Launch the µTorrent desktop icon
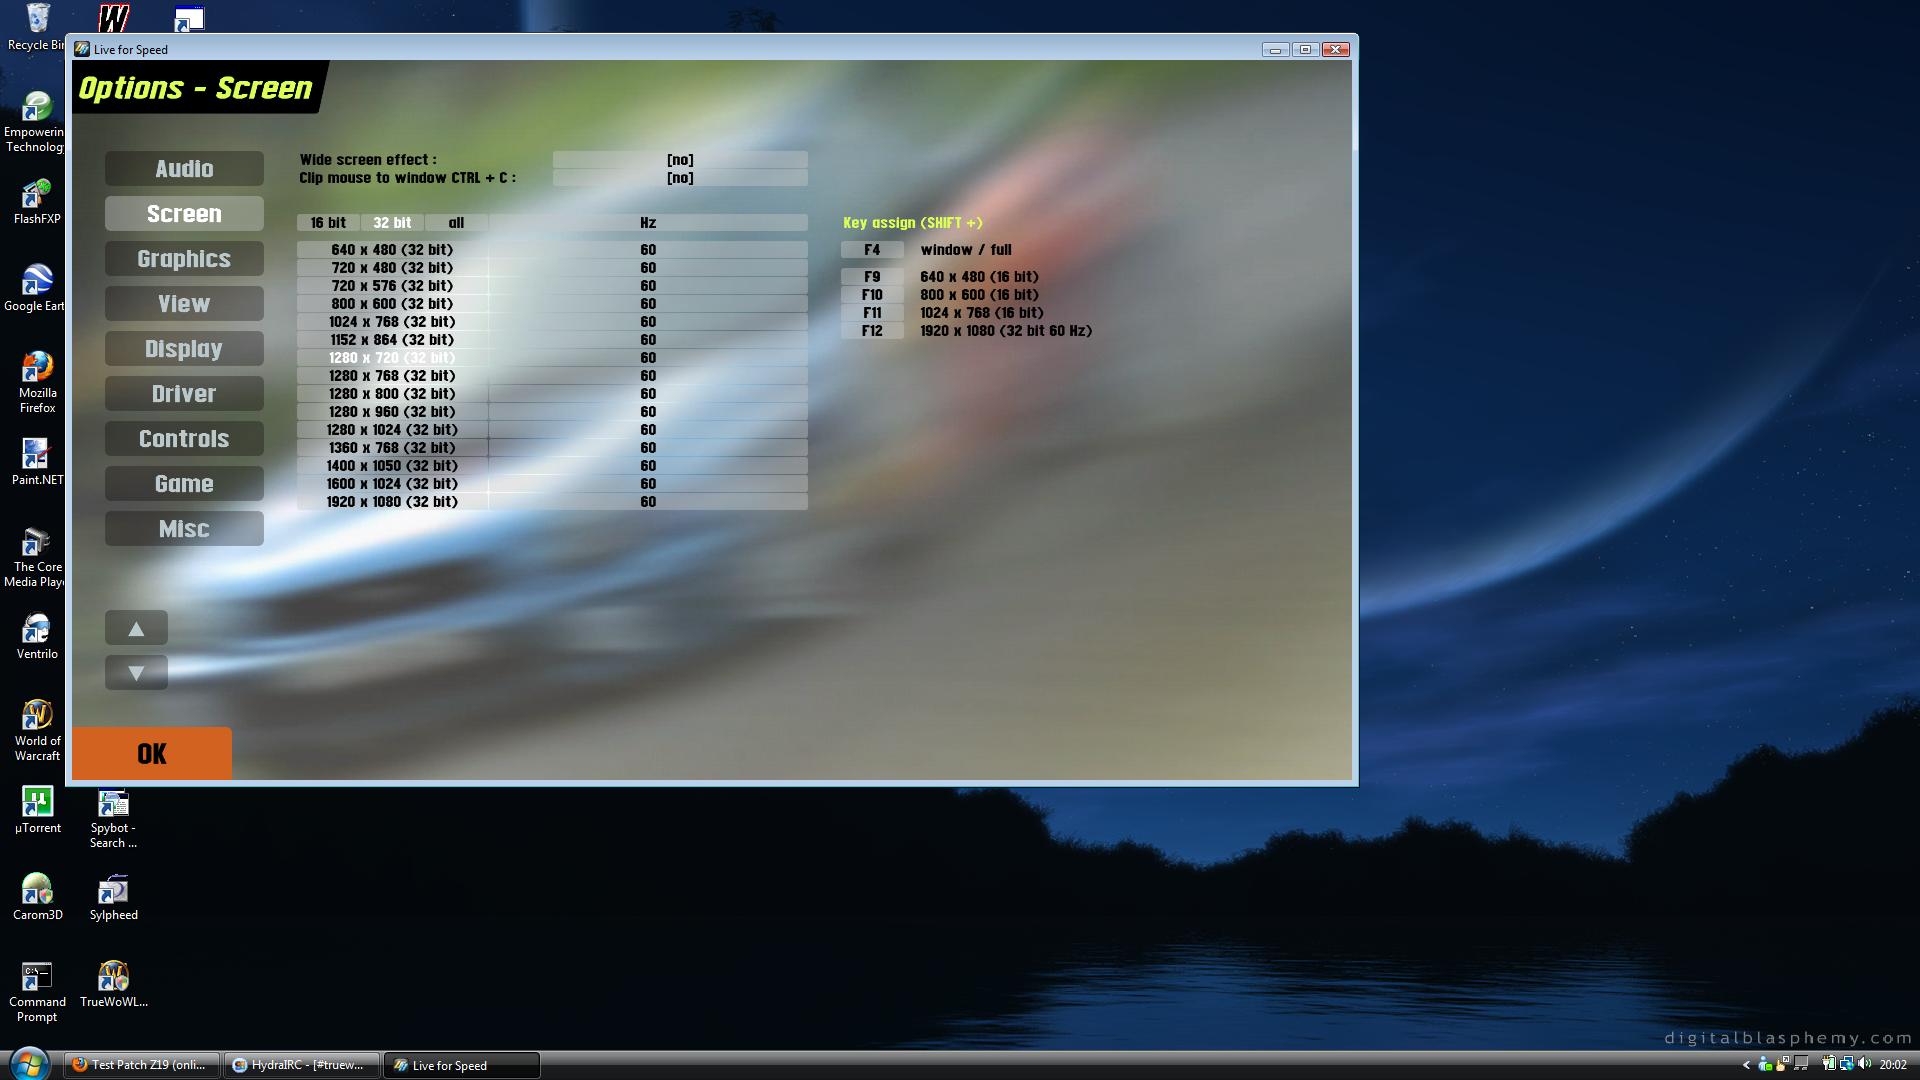Viewport: 1920px width, 1080px height. [37, 803]
